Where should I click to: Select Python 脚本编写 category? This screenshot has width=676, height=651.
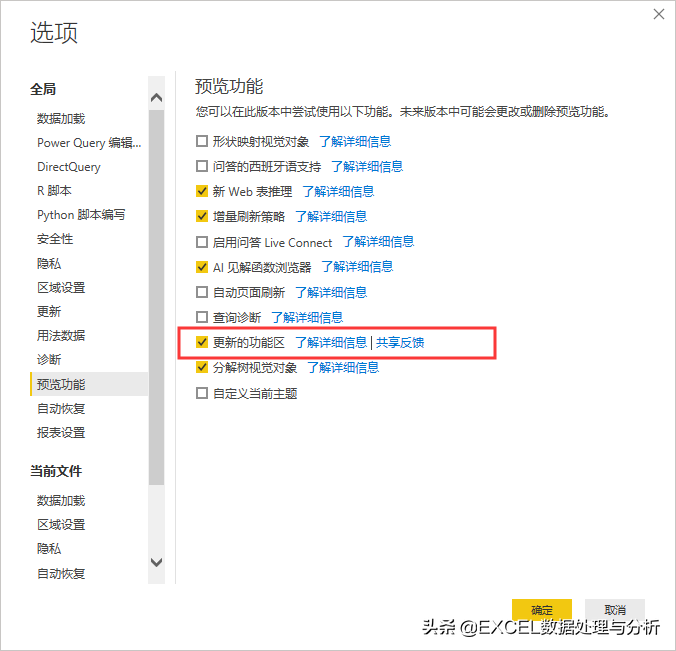(x=81, y=215)
